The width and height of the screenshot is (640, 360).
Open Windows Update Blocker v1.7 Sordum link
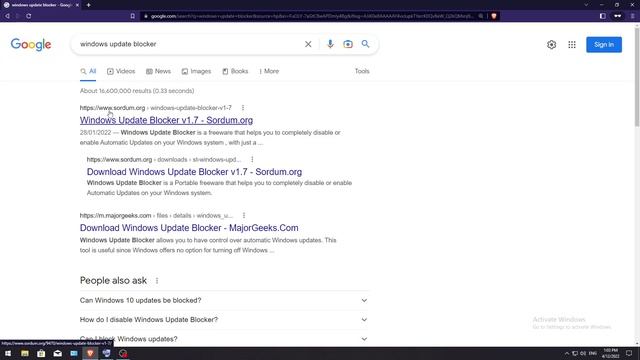166,120
